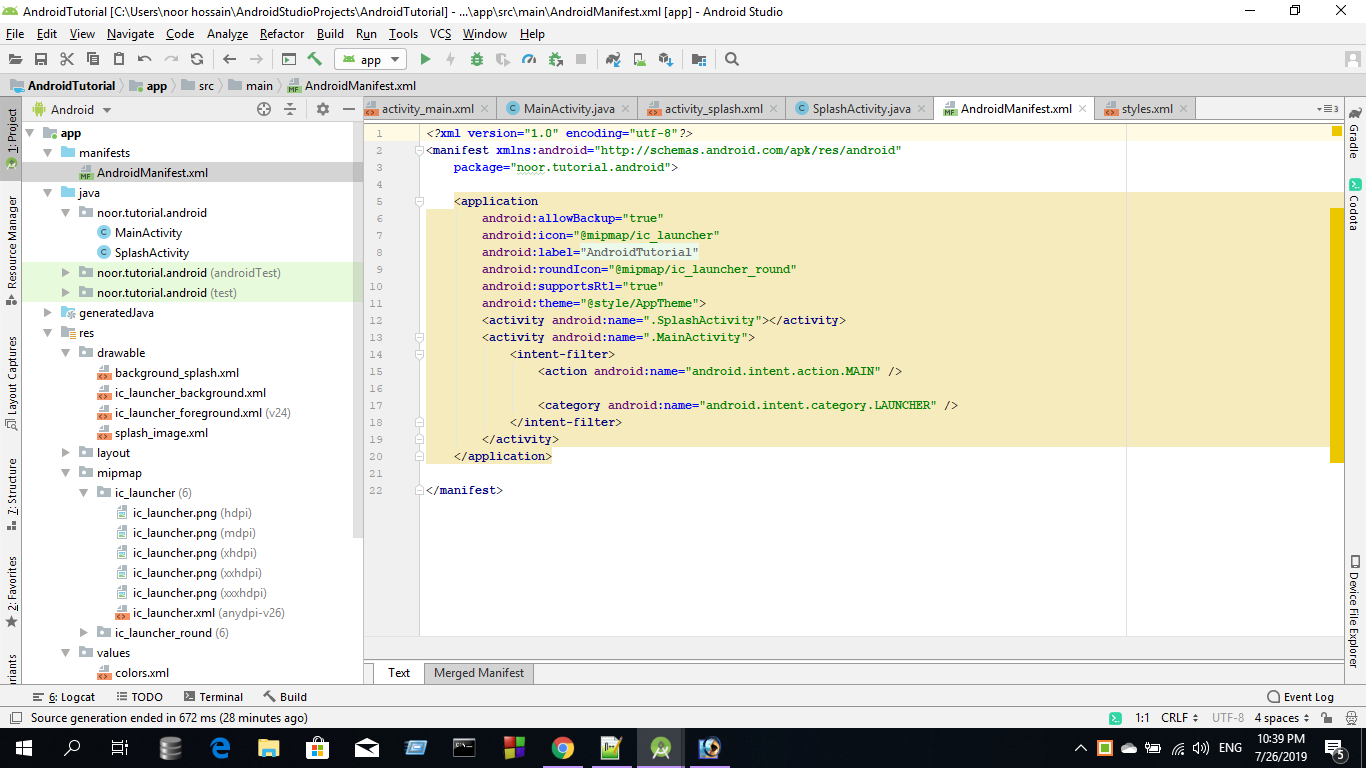This screenshot has height=768, width=1366.
Task: Click Attach Debugger to Android Process
Action: (555, 59)
